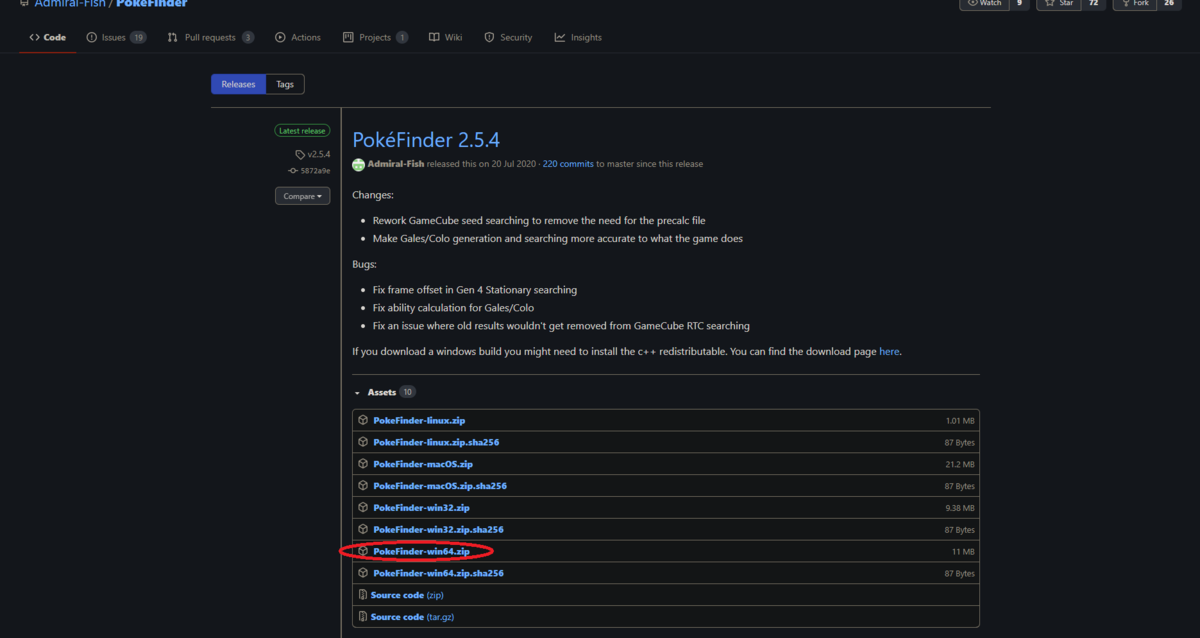Image resolution: width=1200 pixels, height=638 pixels.
Task: Click the 1.01 MB size text
Action: click(960, 421)
